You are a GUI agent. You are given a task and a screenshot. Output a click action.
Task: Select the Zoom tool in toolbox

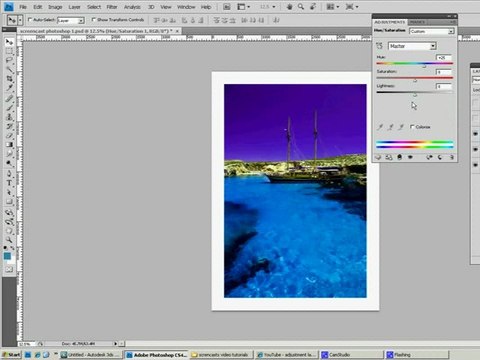point(9,240)
